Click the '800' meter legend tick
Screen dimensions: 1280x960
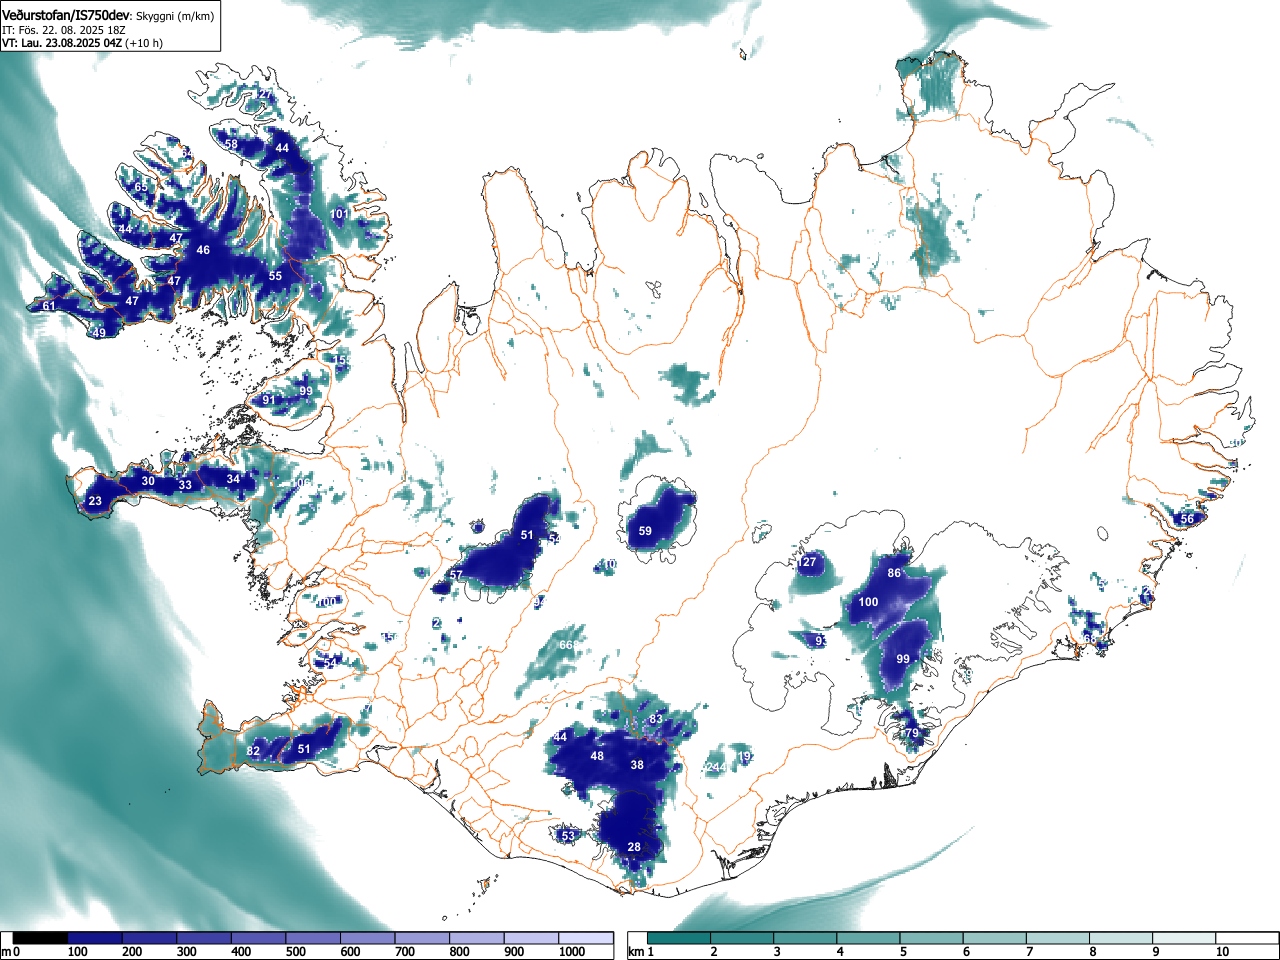coord(459,952)
